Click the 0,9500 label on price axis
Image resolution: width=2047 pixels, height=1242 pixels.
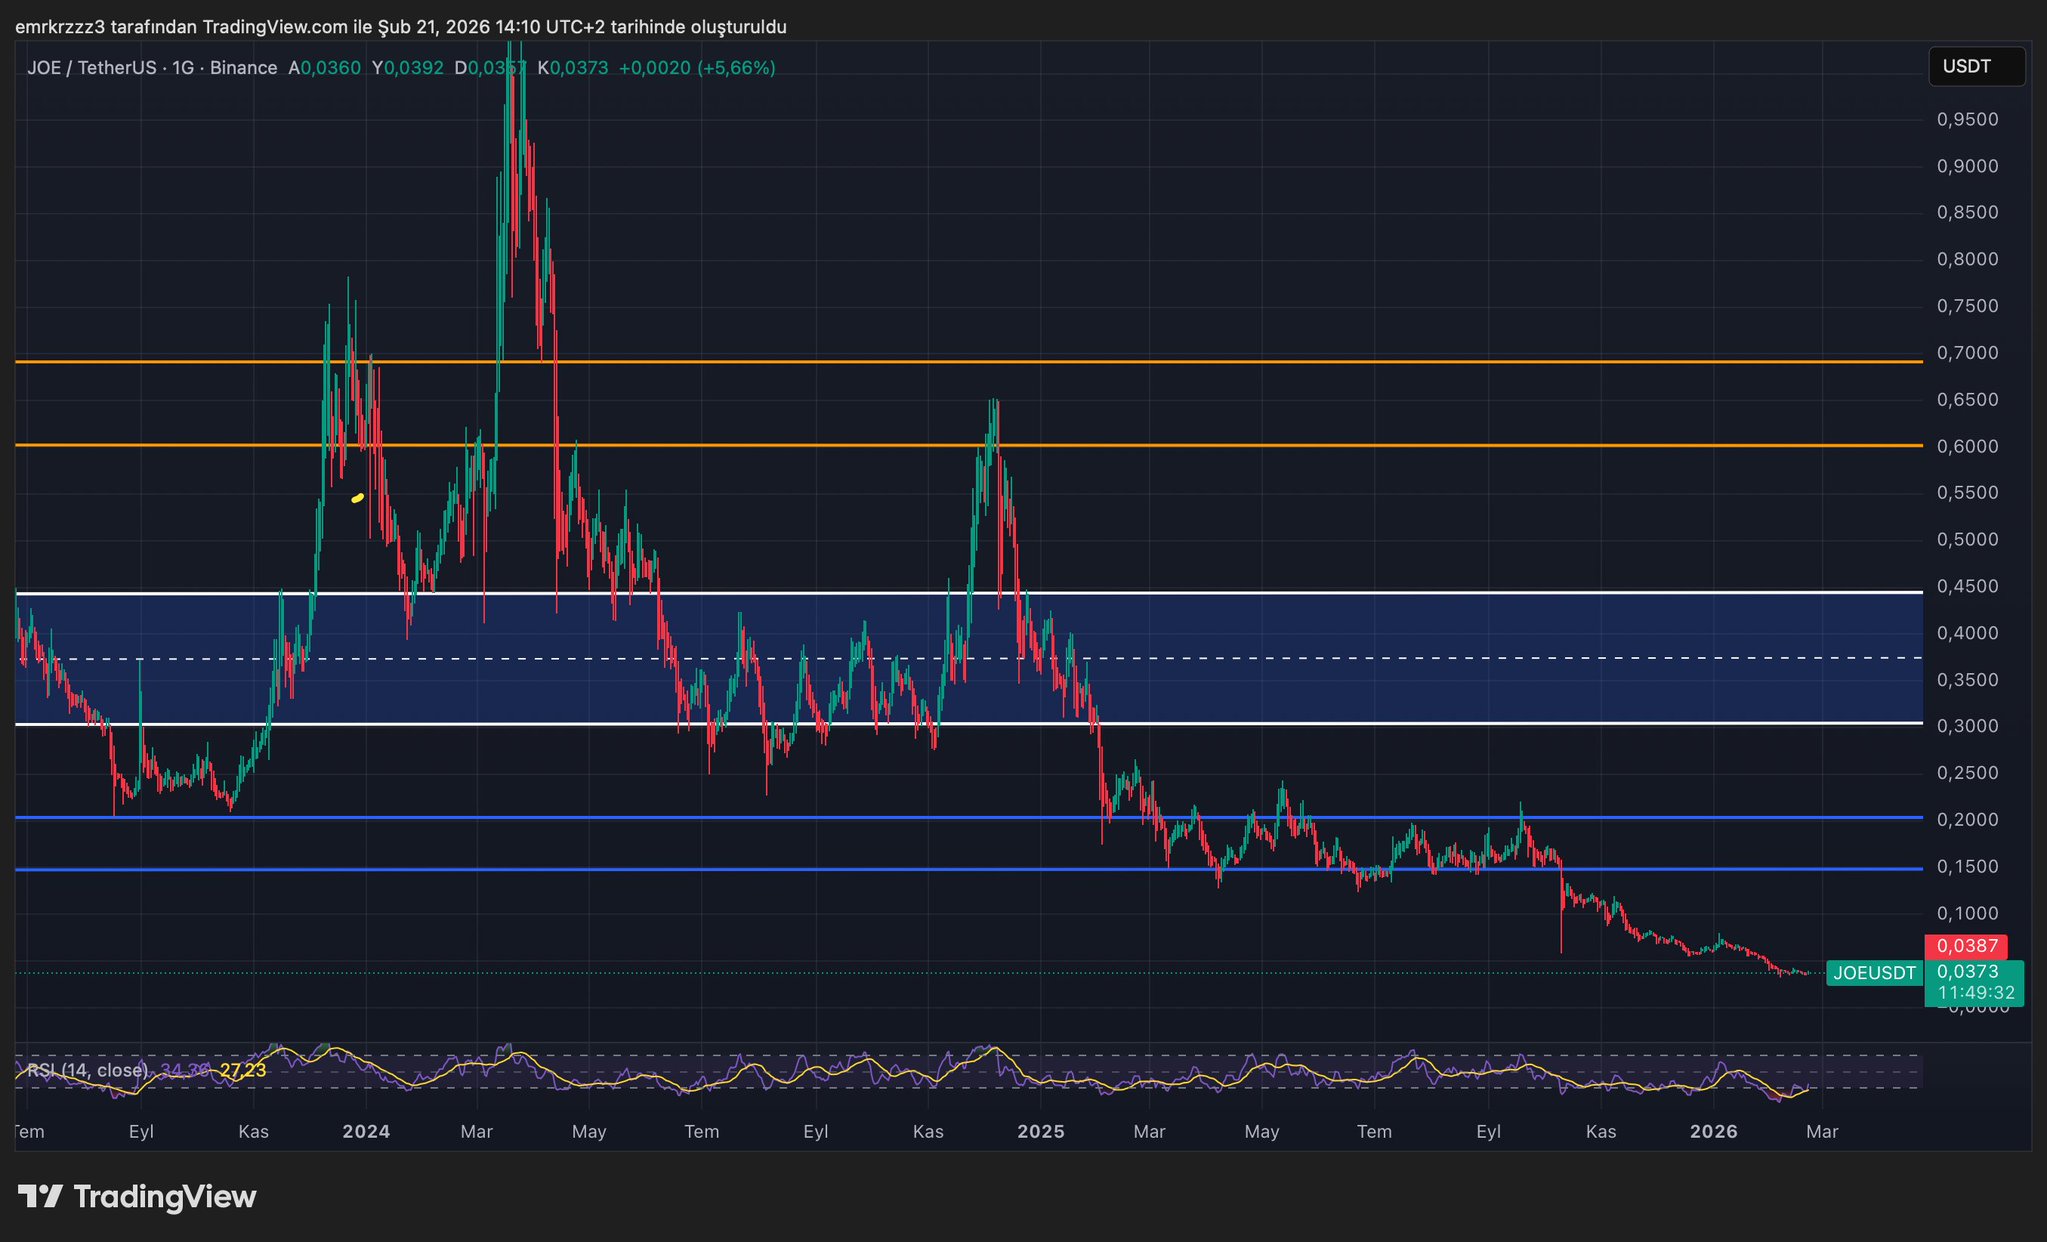[x=1967, y=120]
